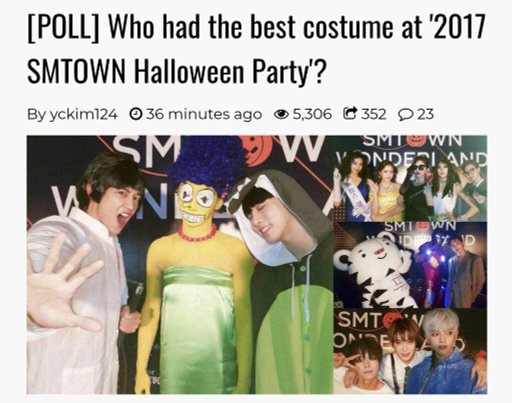Screen dimensions: 512x403
Task: Click the word POLL in brackets
Action: pyautogui.click(x=63, y=27)
